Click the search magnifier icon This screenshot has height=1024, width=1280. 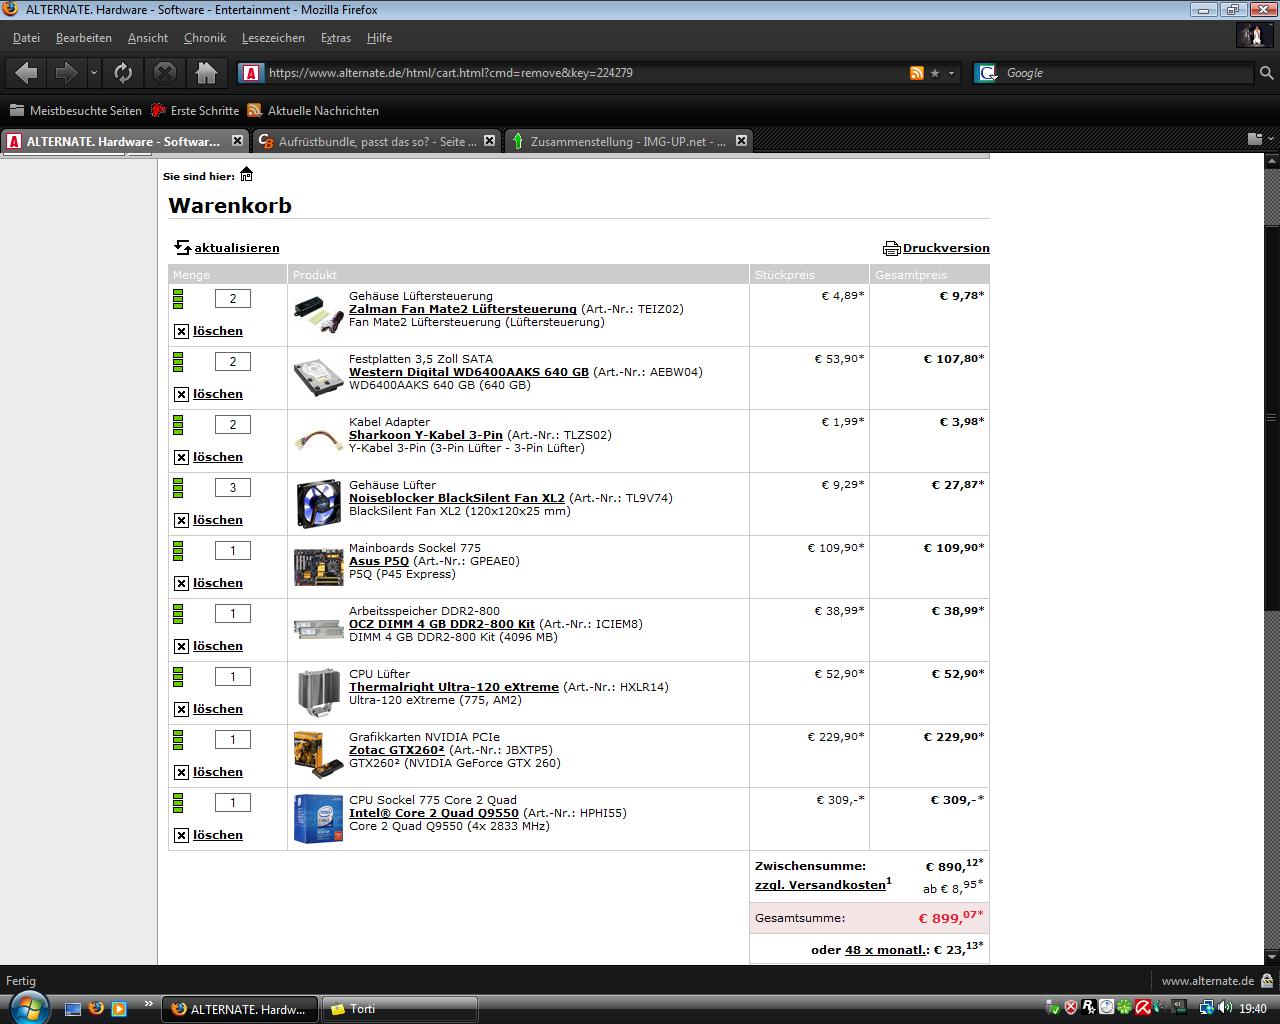1266,73
